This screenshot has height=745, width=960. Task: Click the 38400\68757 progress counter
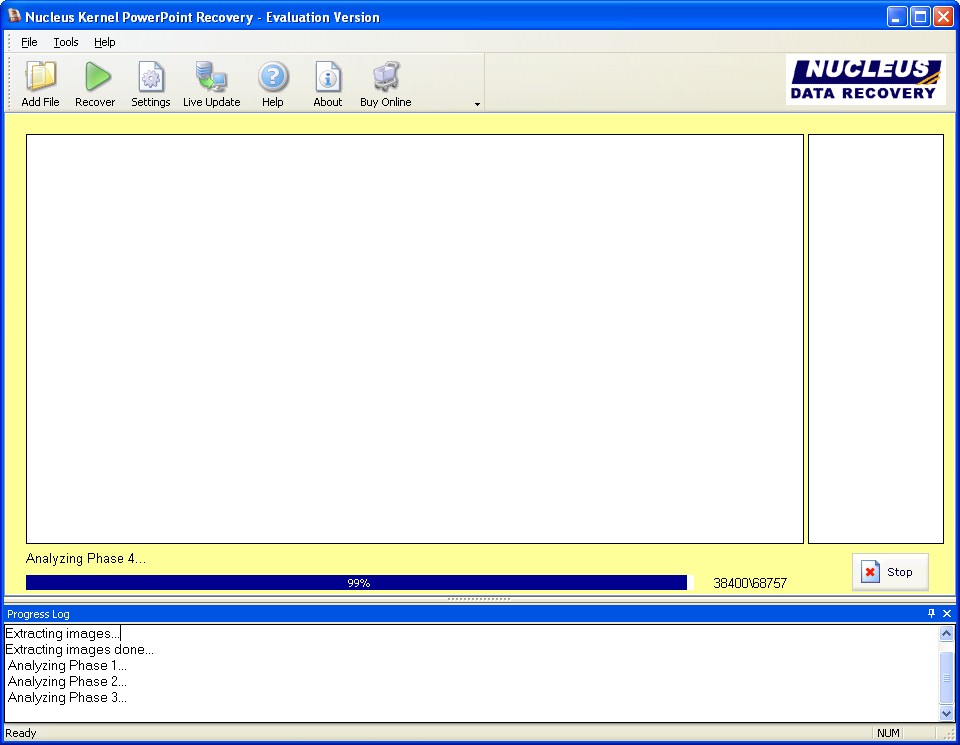pos(750,583)
